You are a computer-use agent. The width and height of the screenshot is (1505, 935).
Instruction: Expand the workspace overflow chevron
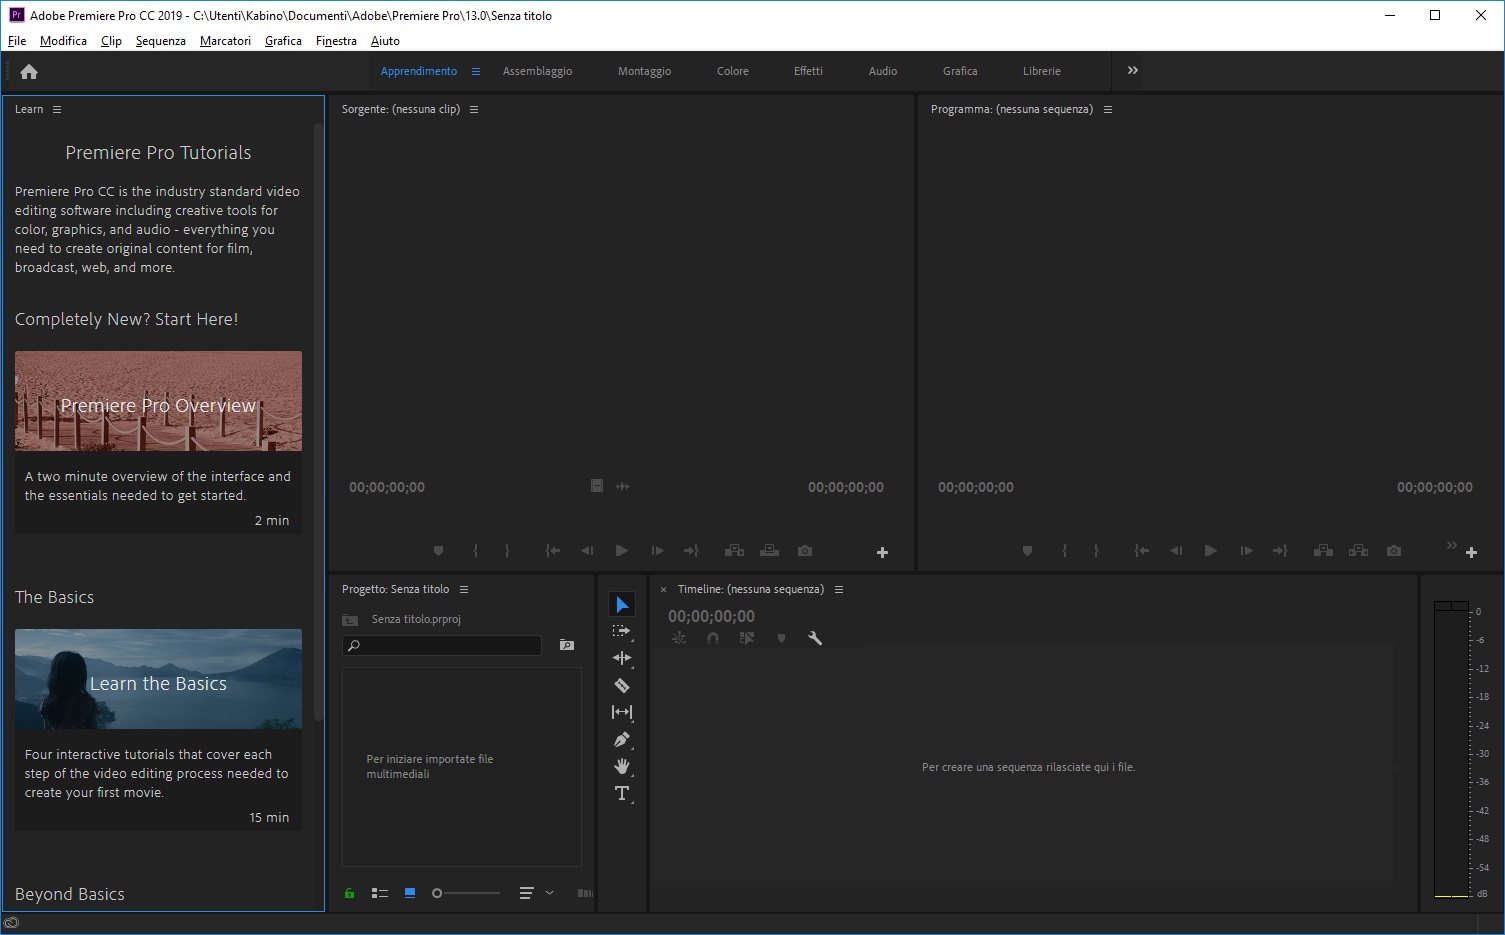pyautogui.click(x=1132, y=71)
